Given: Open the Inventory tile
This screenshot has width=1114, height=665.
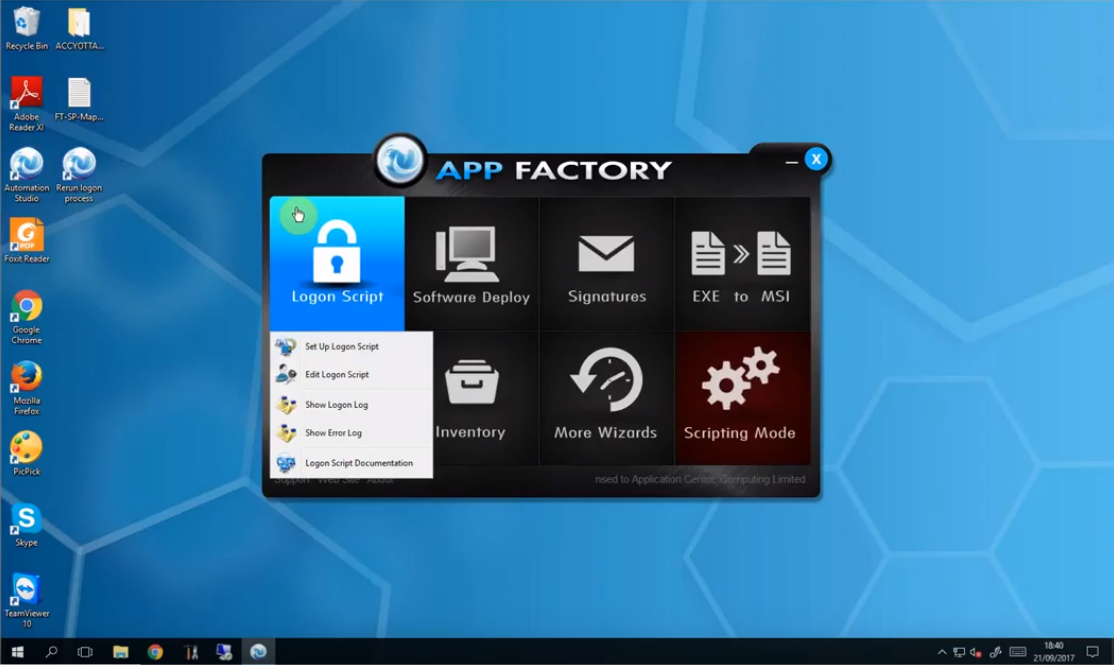Looking at the screenshot, I should pyautogui.click(x=471, y=399).
